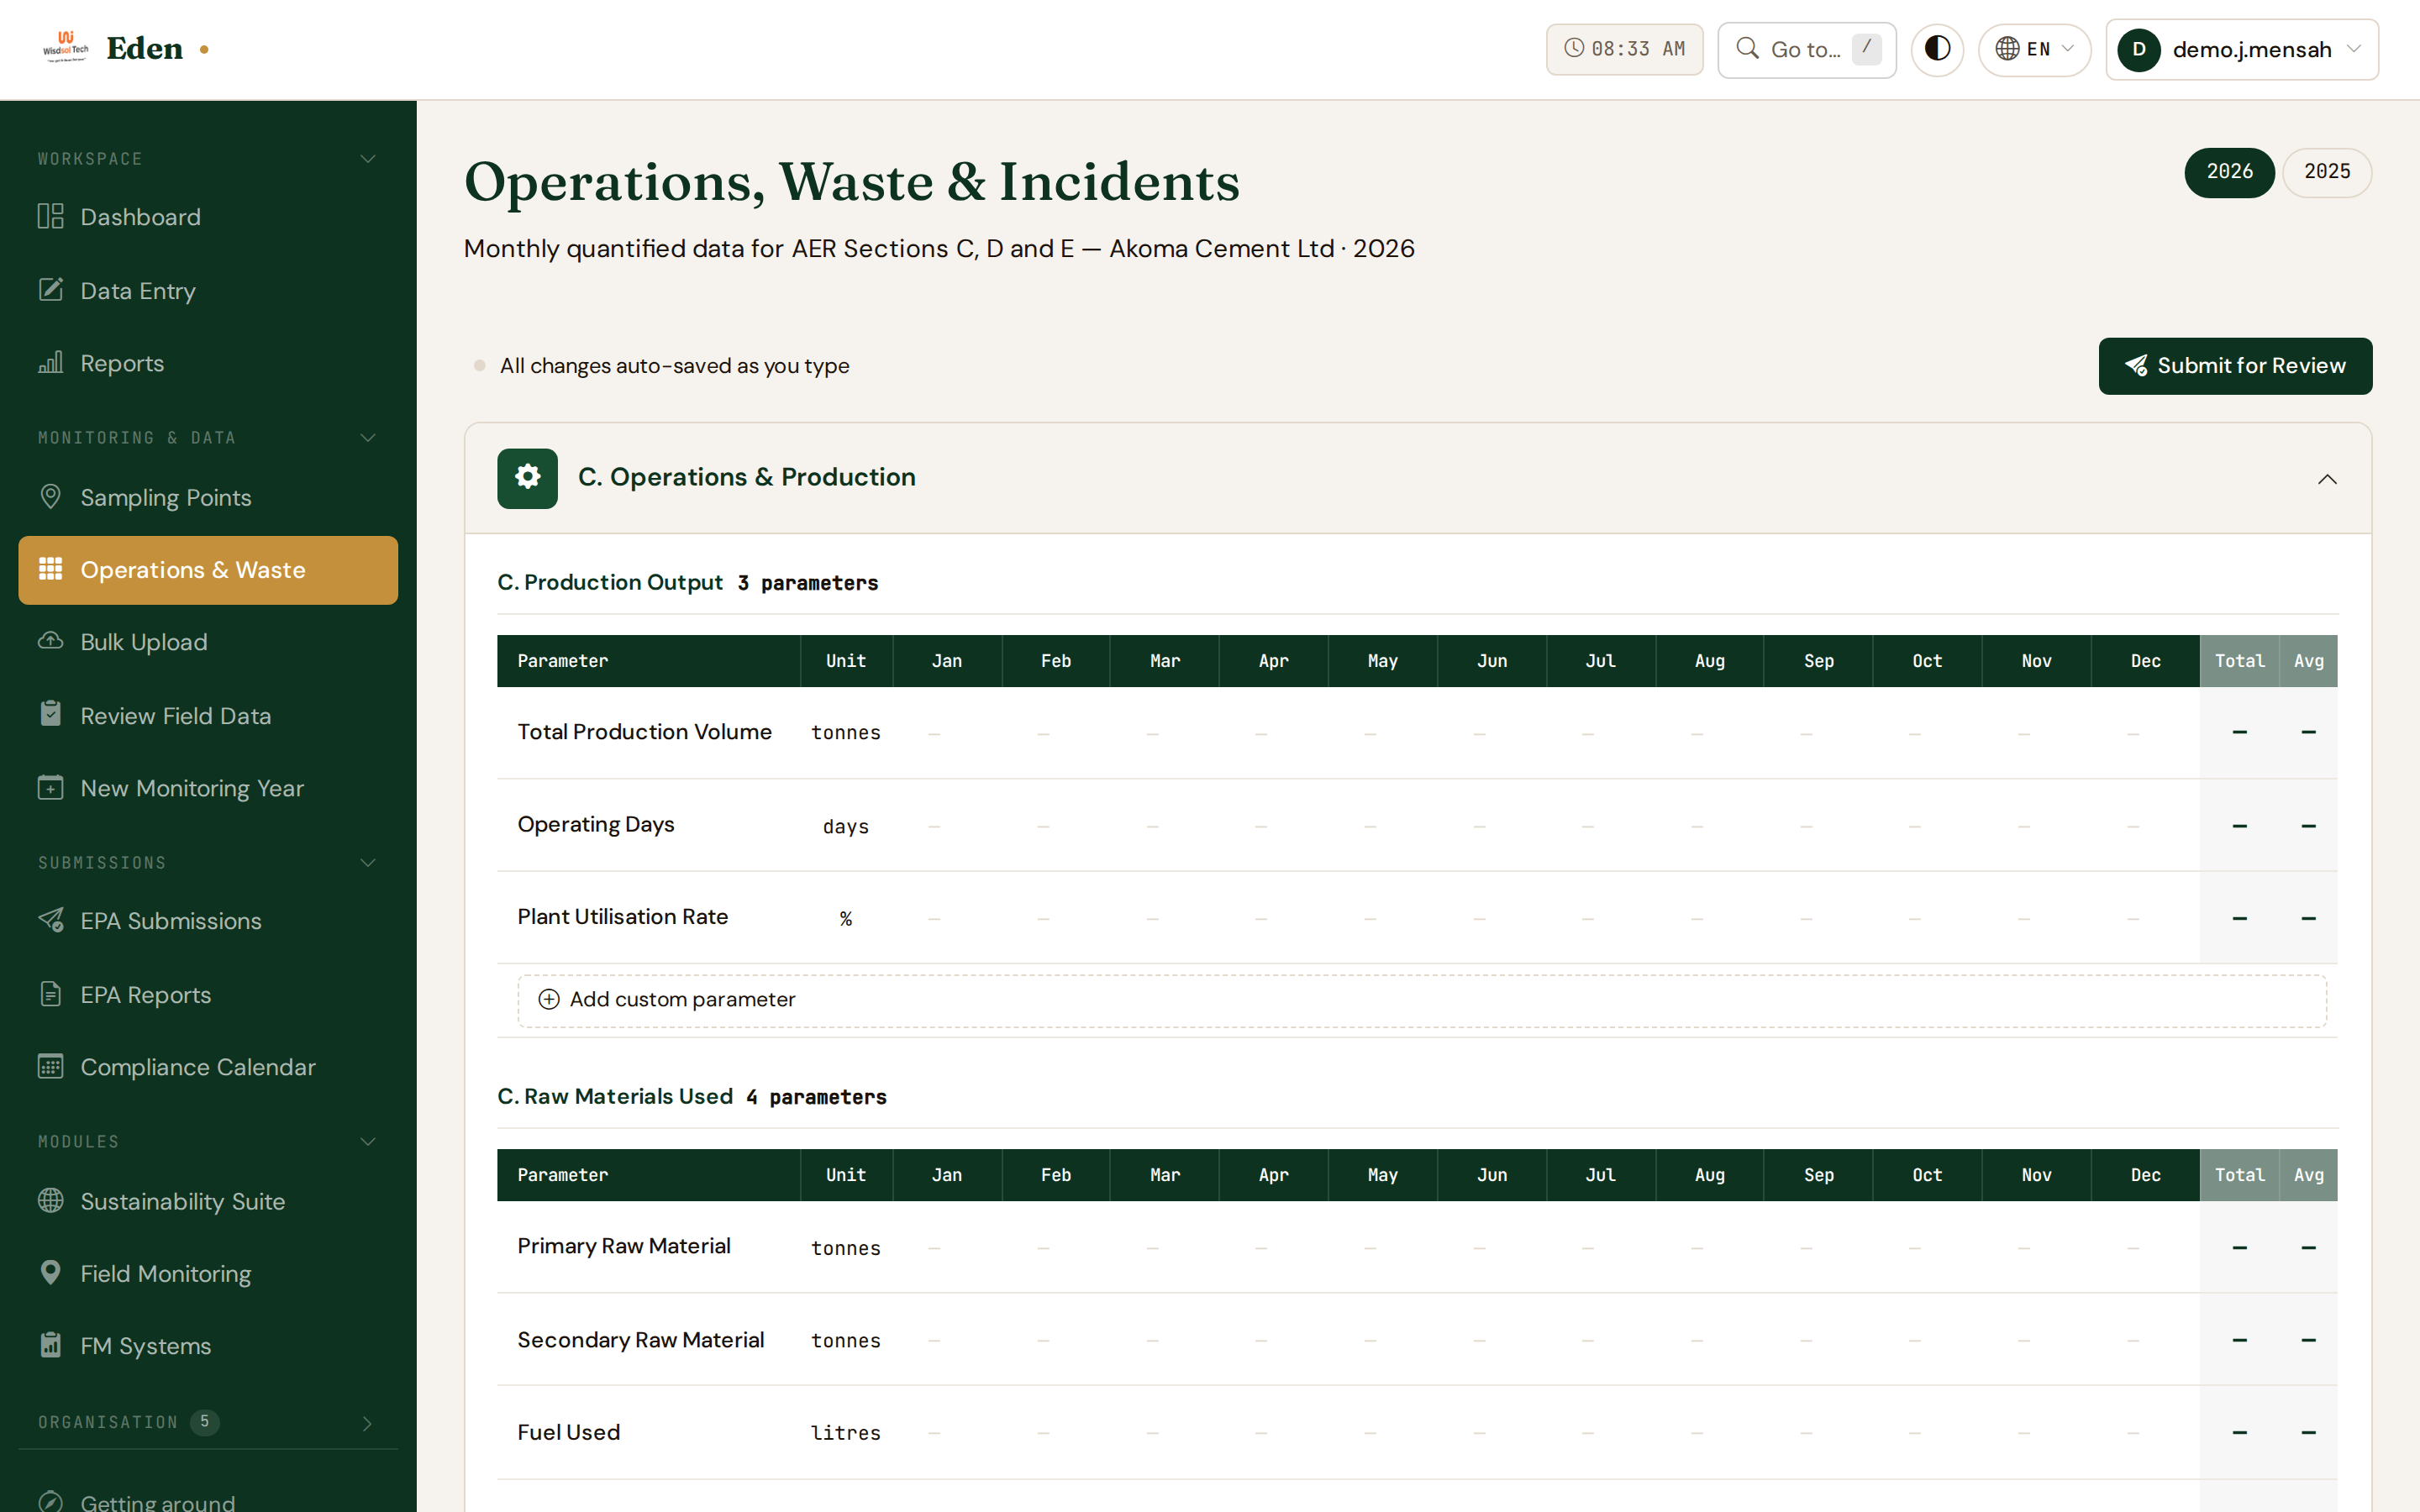Click the FM Systems icon

50,1345
